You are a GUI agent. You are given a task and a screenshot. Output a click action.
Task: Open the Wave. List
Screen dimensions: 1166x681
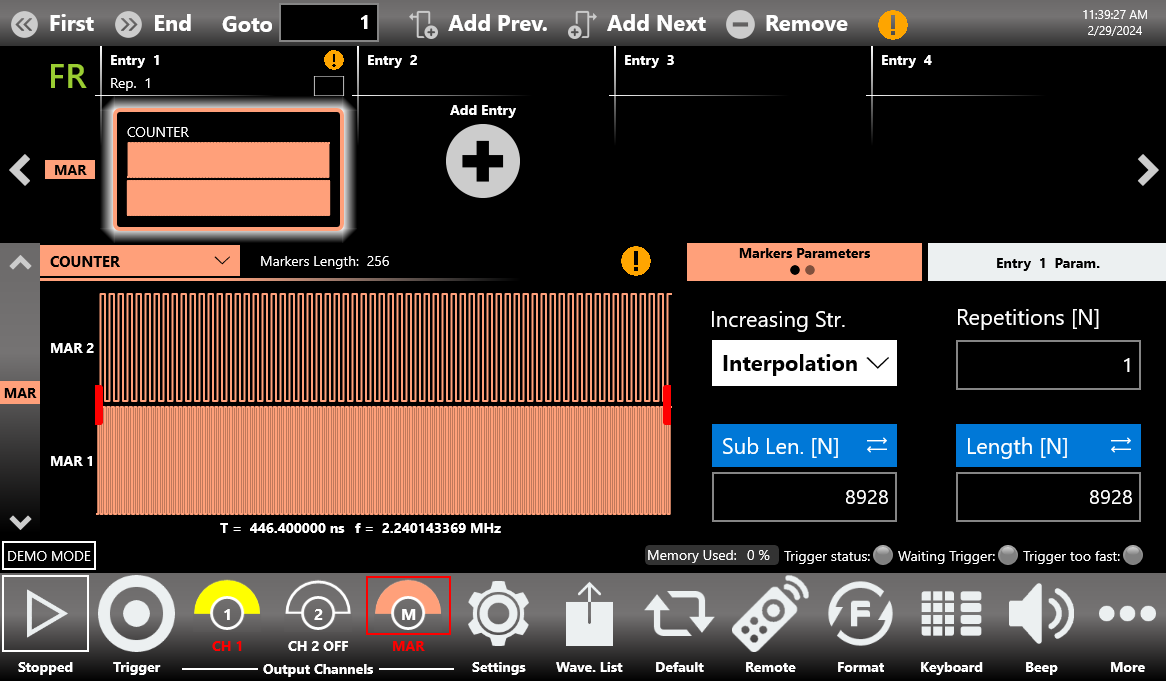(589, 614)
